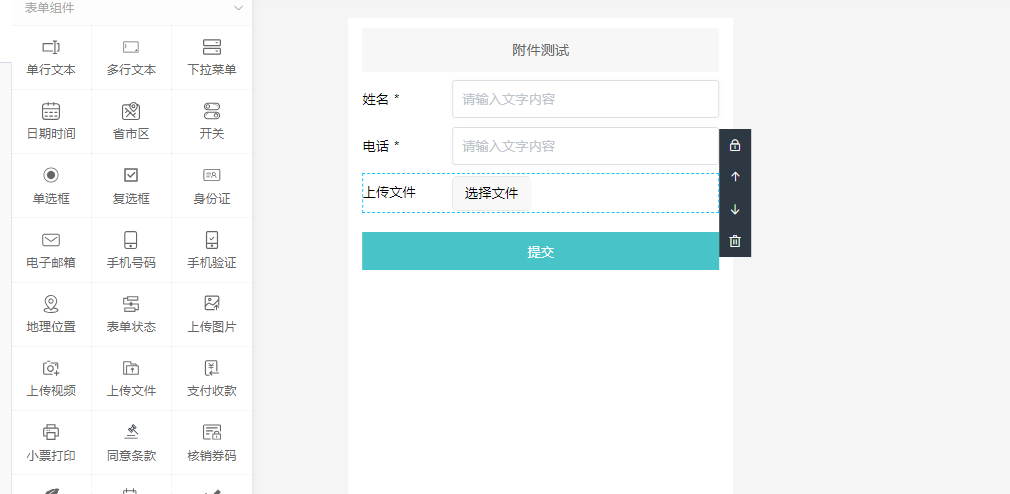Add the 复选框 checkbox component

coord(131,185)
